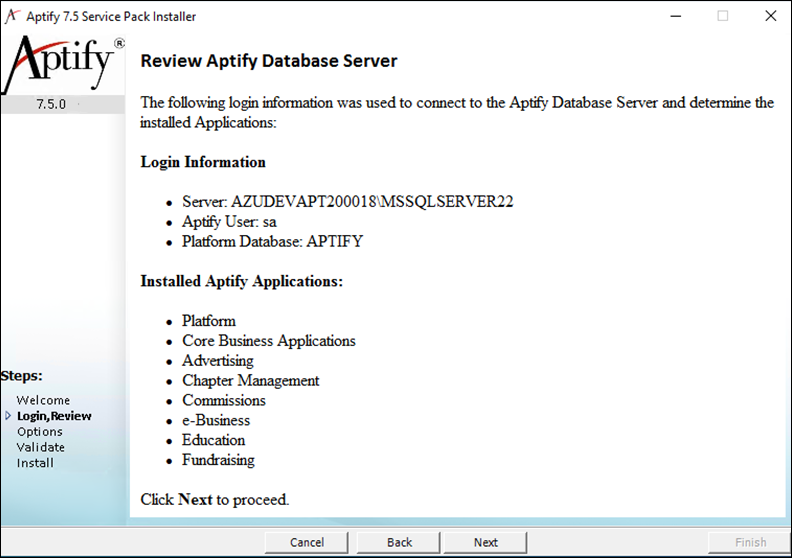Click the disabled Finish button
The width and height of the screenshot is (792, 558).
pyautogui.click(x=750, y=542)
